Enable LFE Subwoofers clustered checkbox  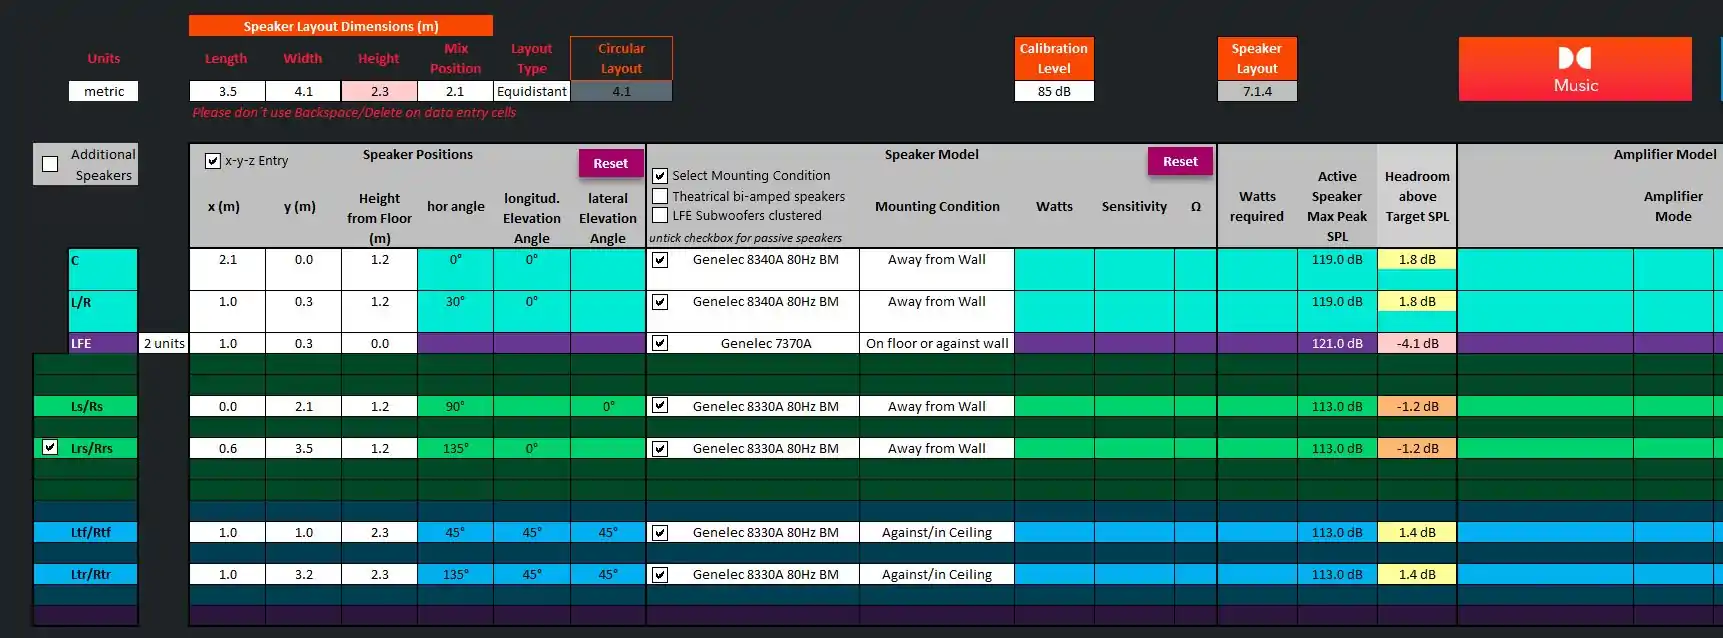tap(660, 215)
